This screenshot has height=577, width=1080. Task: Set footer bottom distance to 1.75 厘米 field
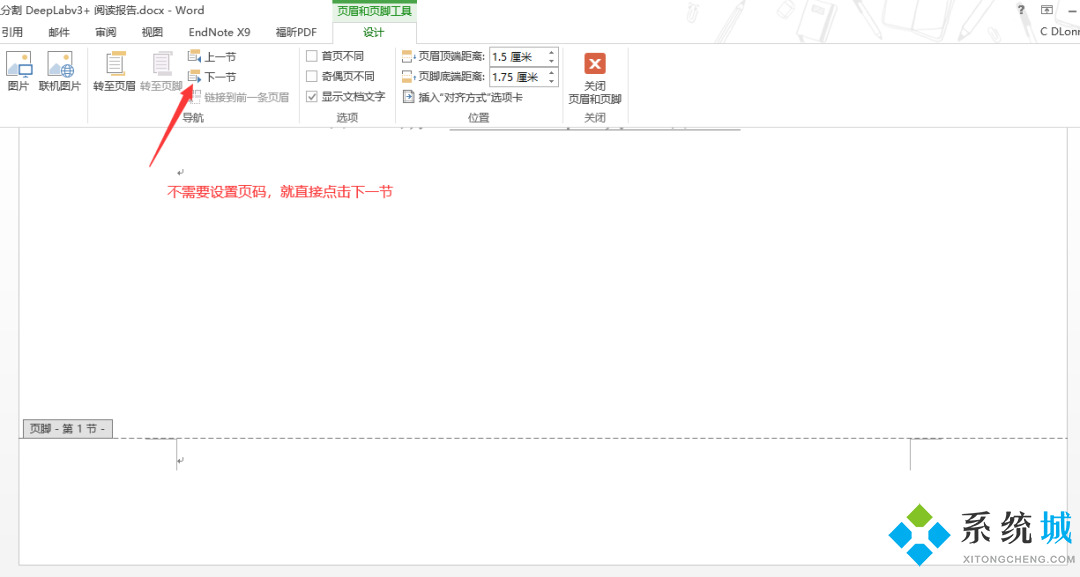coord(513,76)
